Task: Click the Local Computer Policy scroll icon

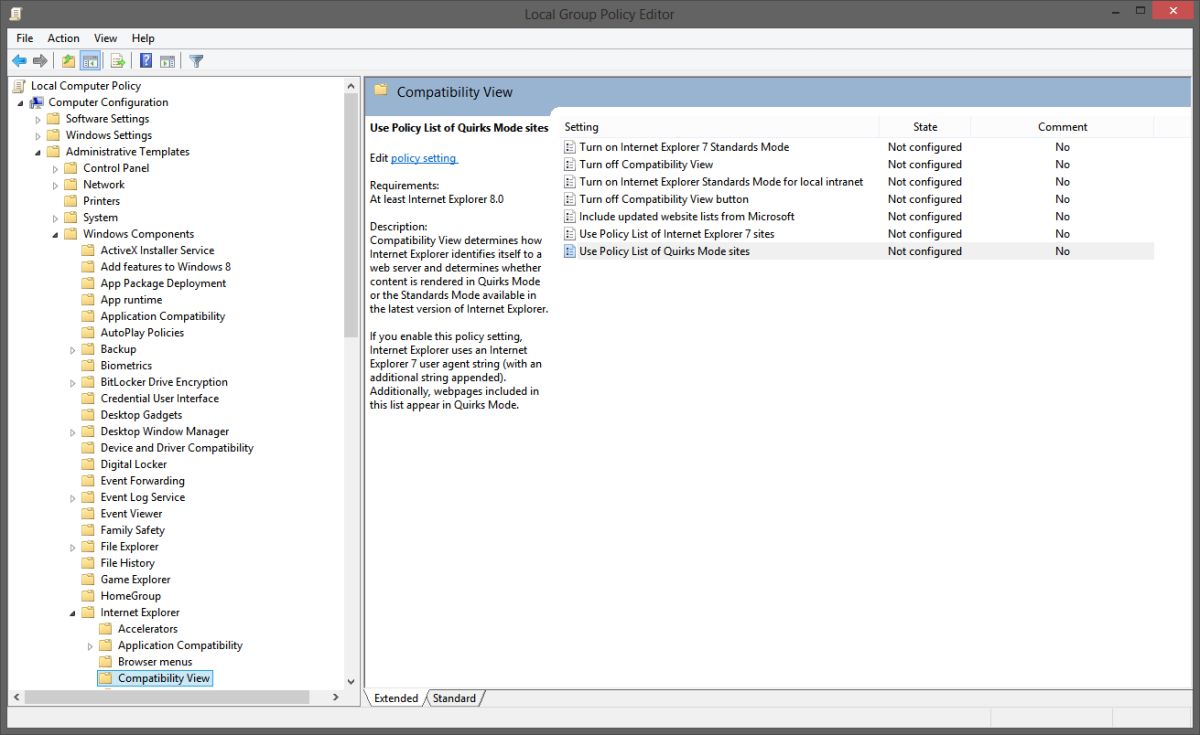Action: point(18,86)
